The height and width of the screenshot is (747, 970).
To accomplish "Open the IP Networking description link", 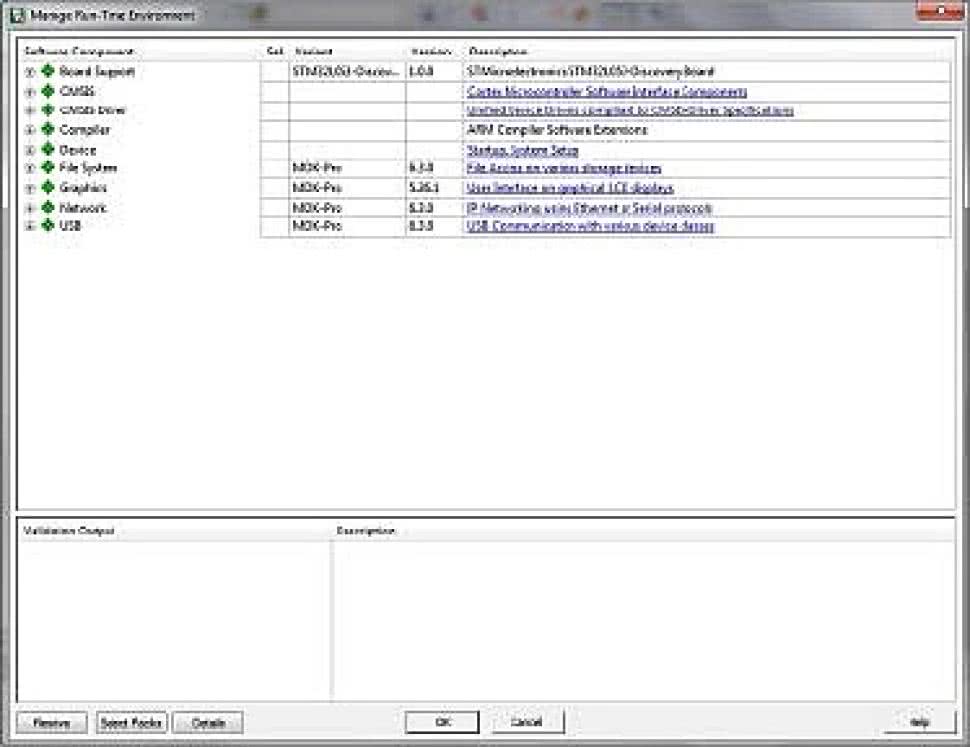I will pyautogui.click(x=589, y=208).
